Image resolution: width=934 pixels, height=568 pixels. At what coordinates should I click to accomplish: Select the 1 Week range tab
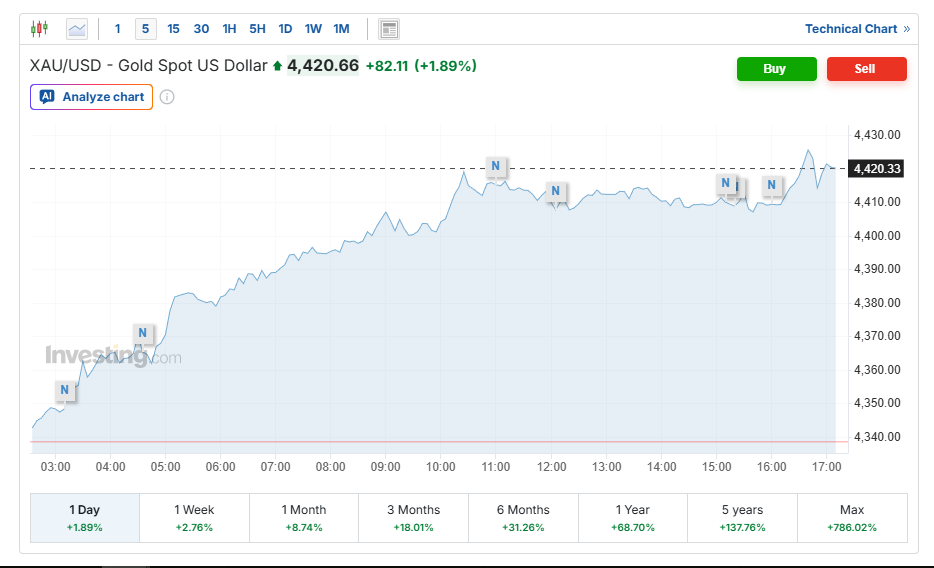[194, 517]
